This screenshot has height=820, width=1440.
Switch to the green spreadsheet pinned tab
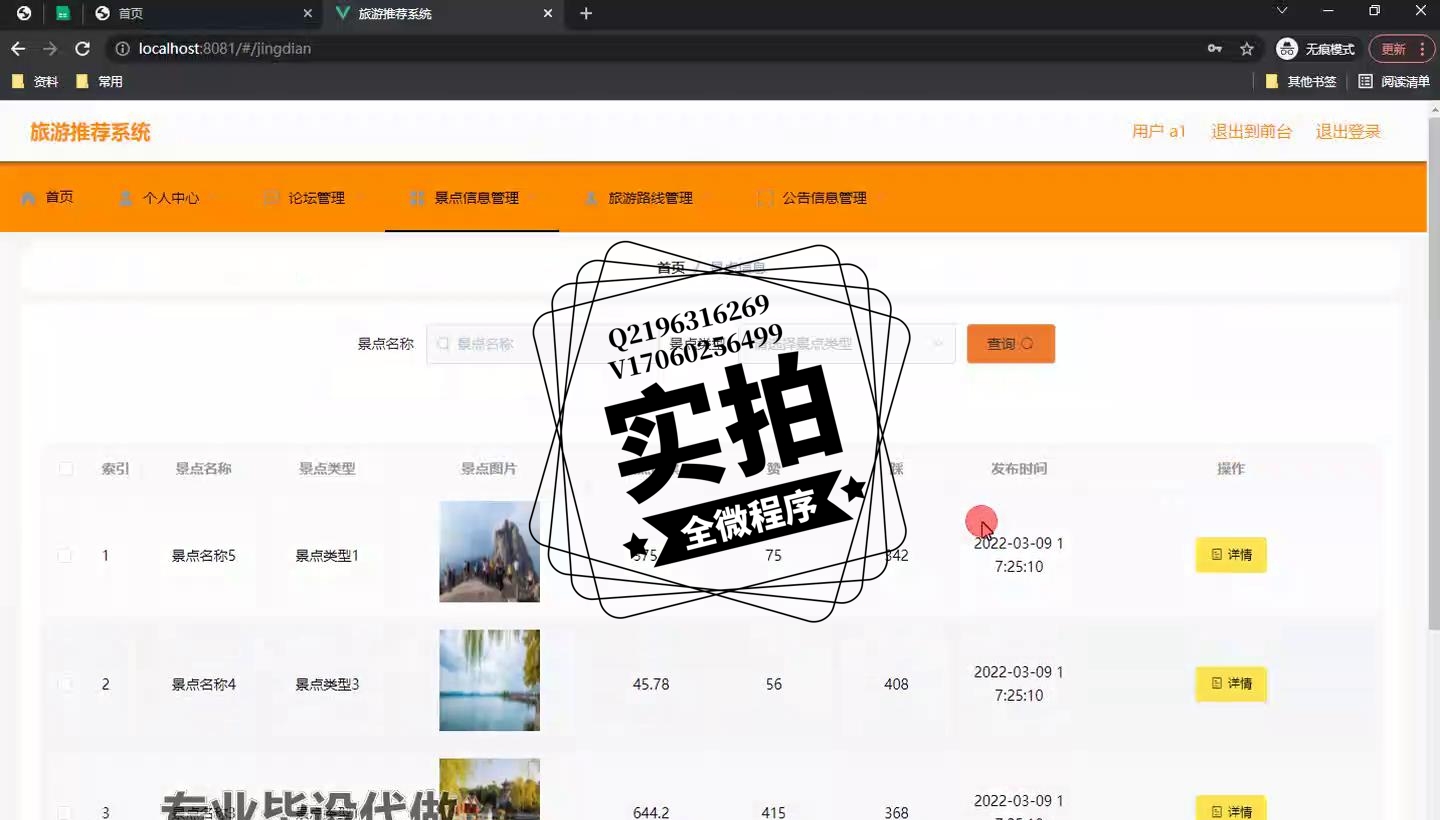[63, 14]
